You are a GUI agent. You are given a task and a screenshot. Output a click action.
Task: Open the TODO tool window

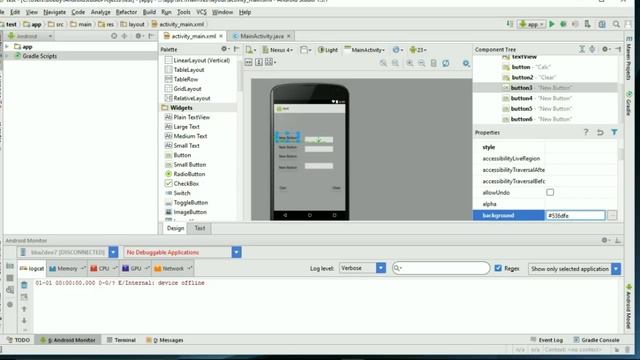point(18,340)
